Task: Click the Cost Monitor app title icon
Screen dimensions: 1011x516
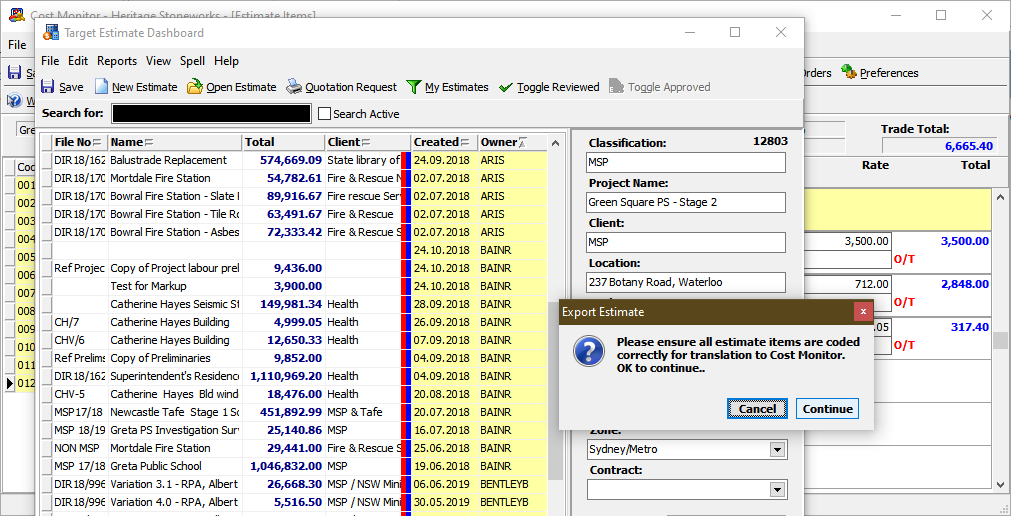Action: point(17,15)
